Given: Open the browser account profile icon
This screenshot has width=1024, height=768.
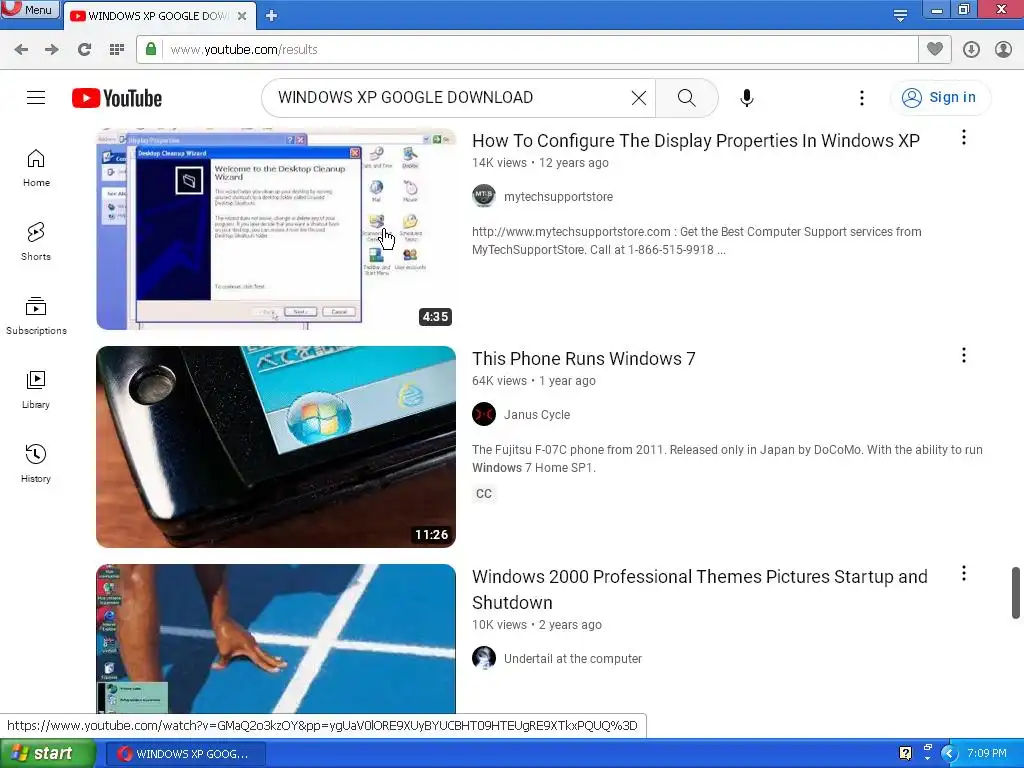Looking at the screenshot, I should [x=1003, y=50].
